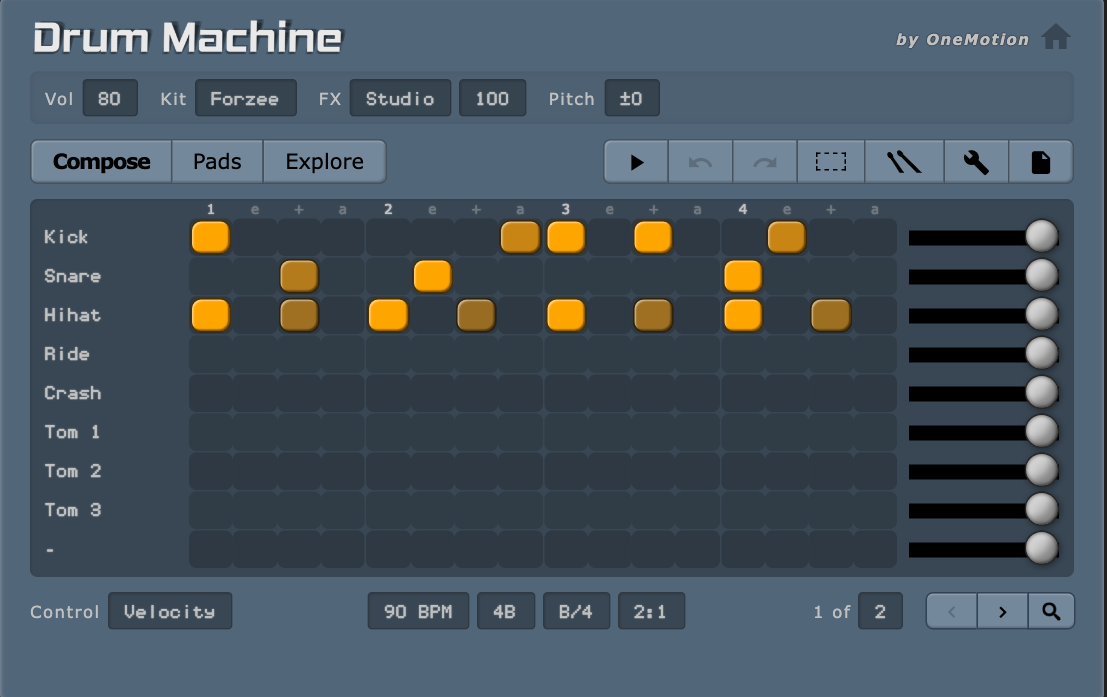
Task: Click the Undo arrow icon
Action: [x=700, y=161]
